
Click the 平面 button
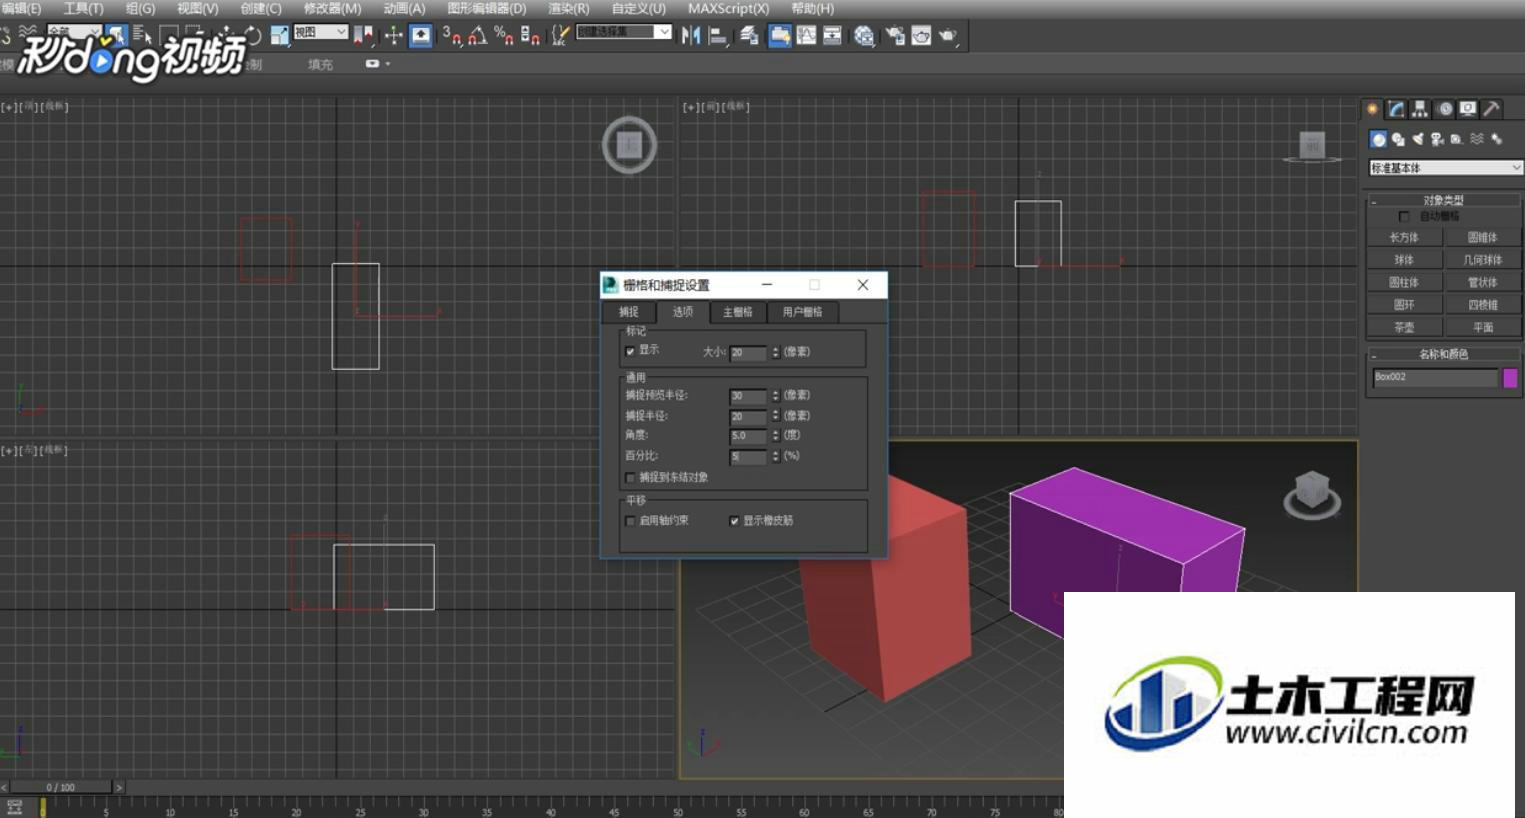(1482, 327)
